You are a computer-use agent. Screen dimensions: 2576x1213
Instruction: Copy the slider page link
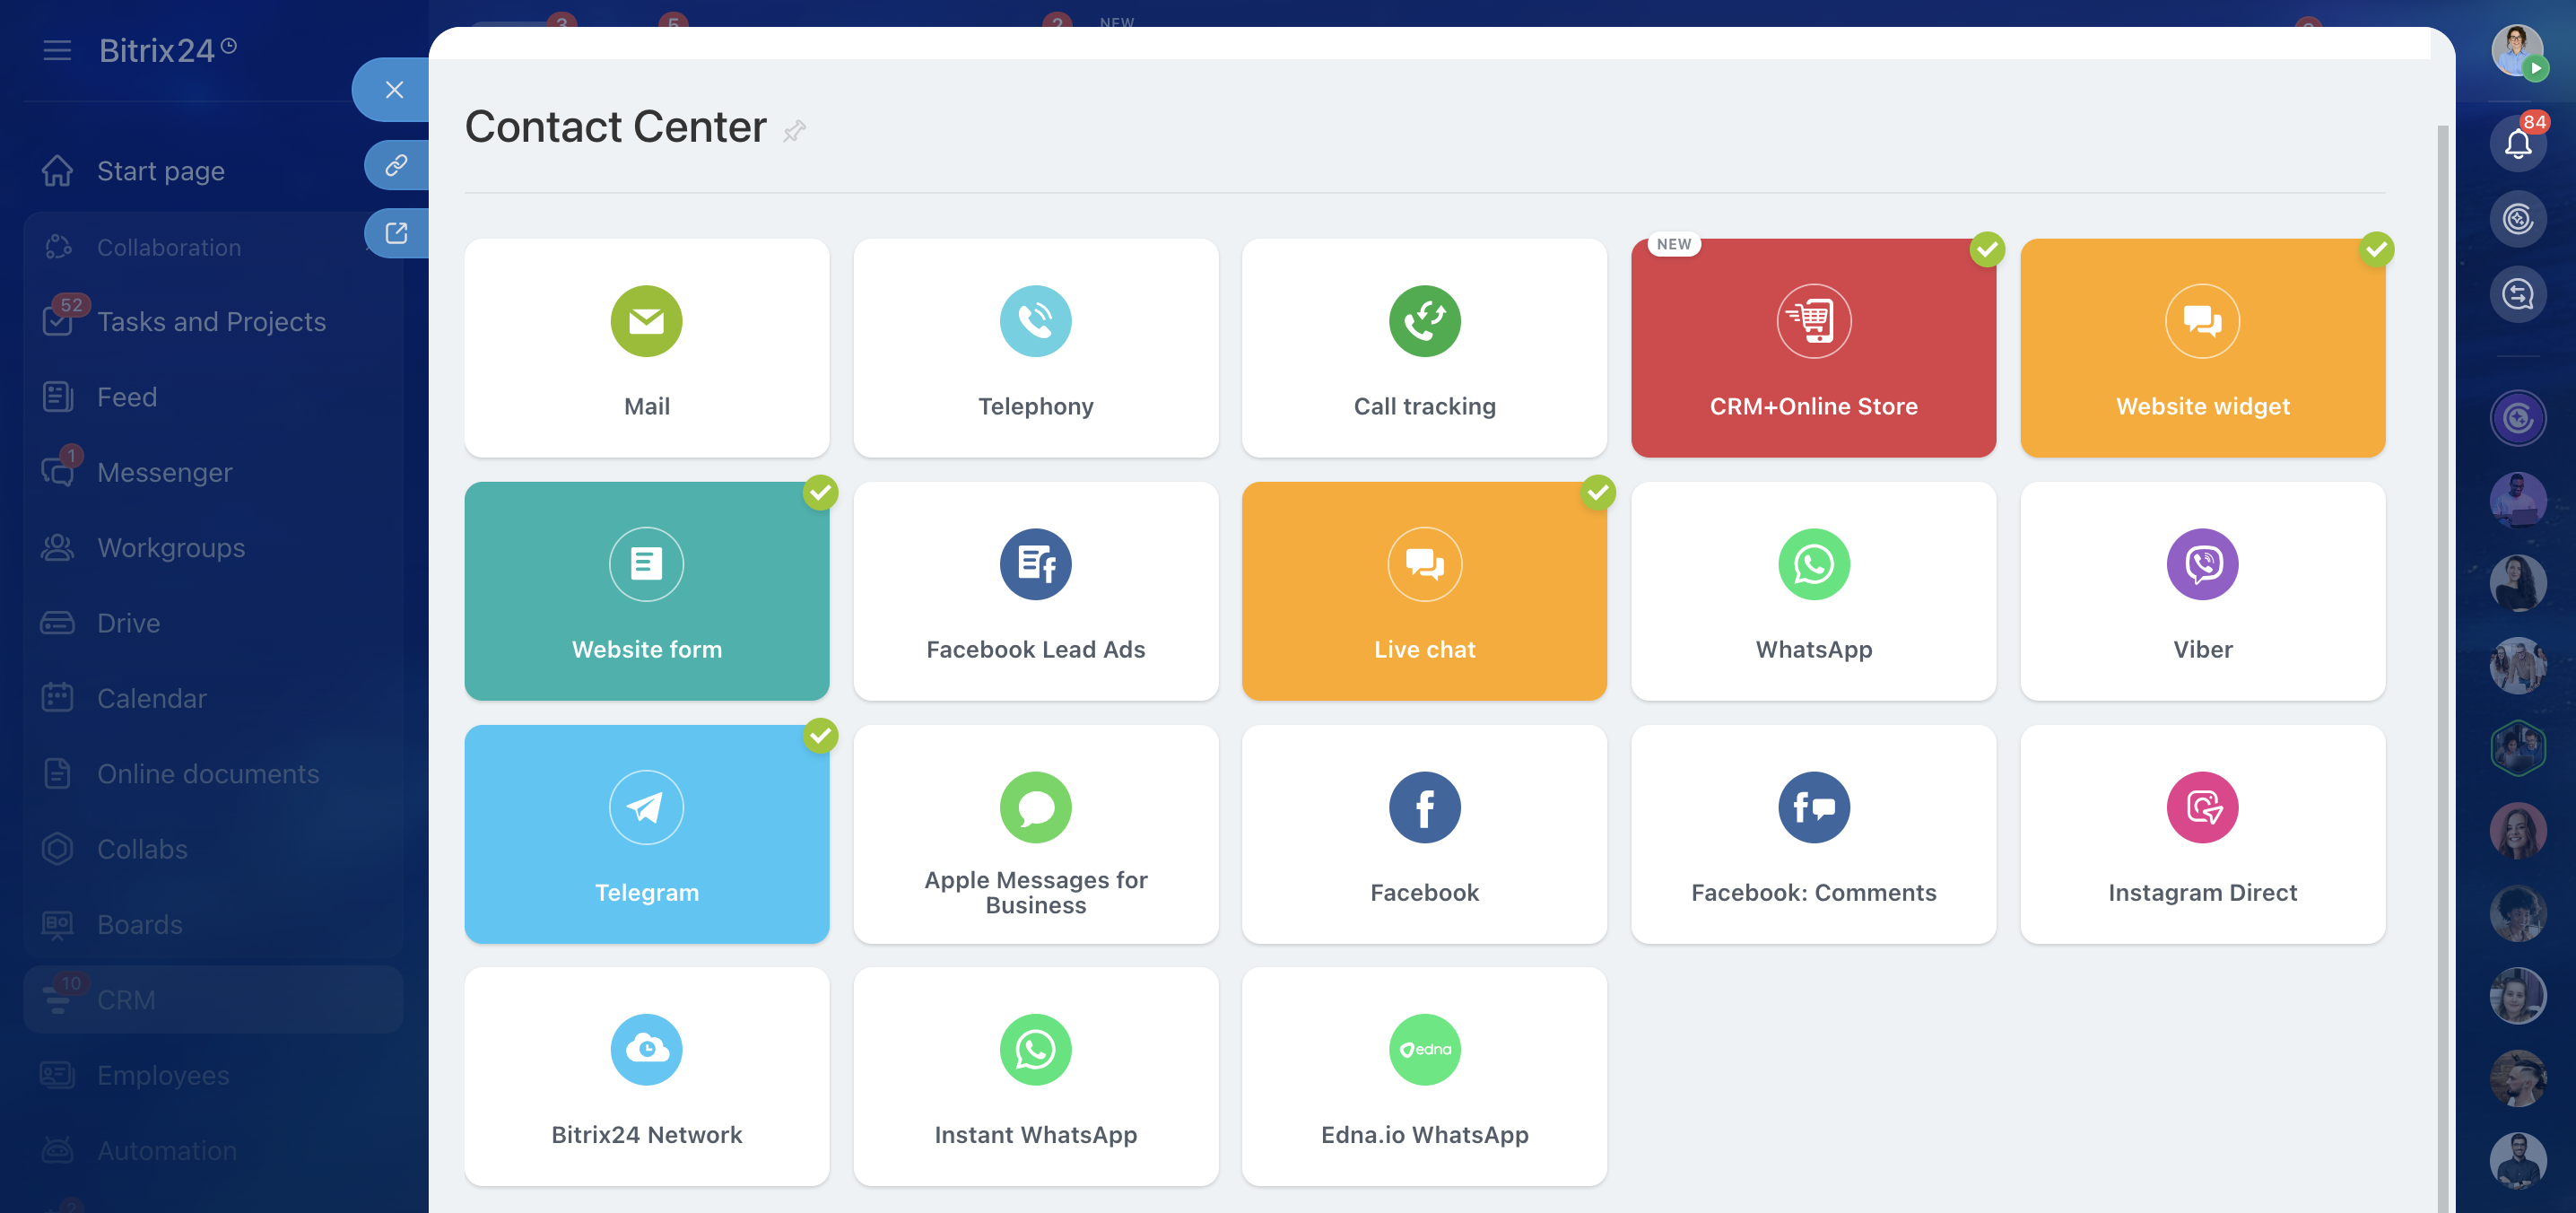(x=396, y=165)
